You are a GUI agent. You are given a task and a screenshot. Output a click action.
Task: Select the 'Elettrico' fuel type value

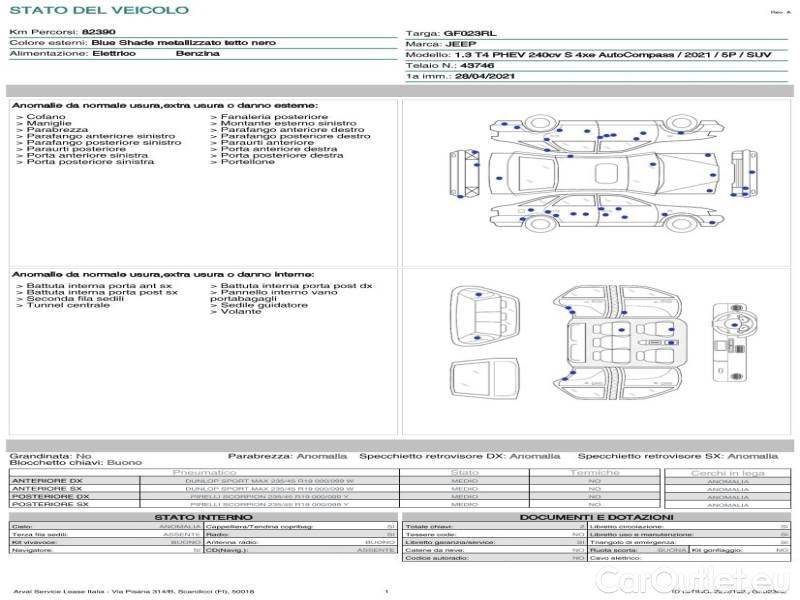click(x=114, y=54)
